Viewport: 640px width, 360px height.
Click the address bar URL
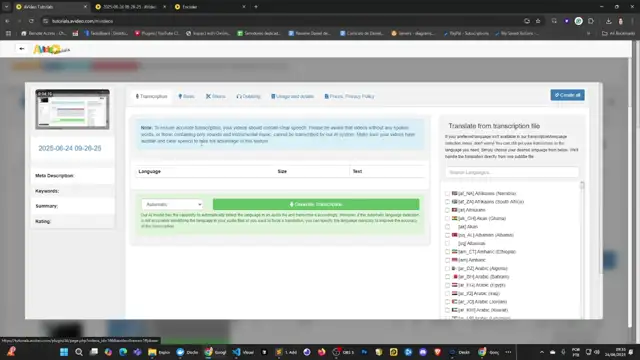[82, 21]
